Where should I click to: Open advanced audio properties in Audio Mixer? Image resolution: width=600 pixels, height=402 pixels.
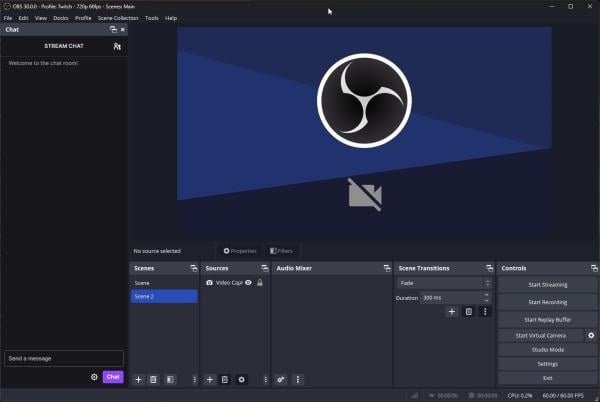tap(281, 380)
